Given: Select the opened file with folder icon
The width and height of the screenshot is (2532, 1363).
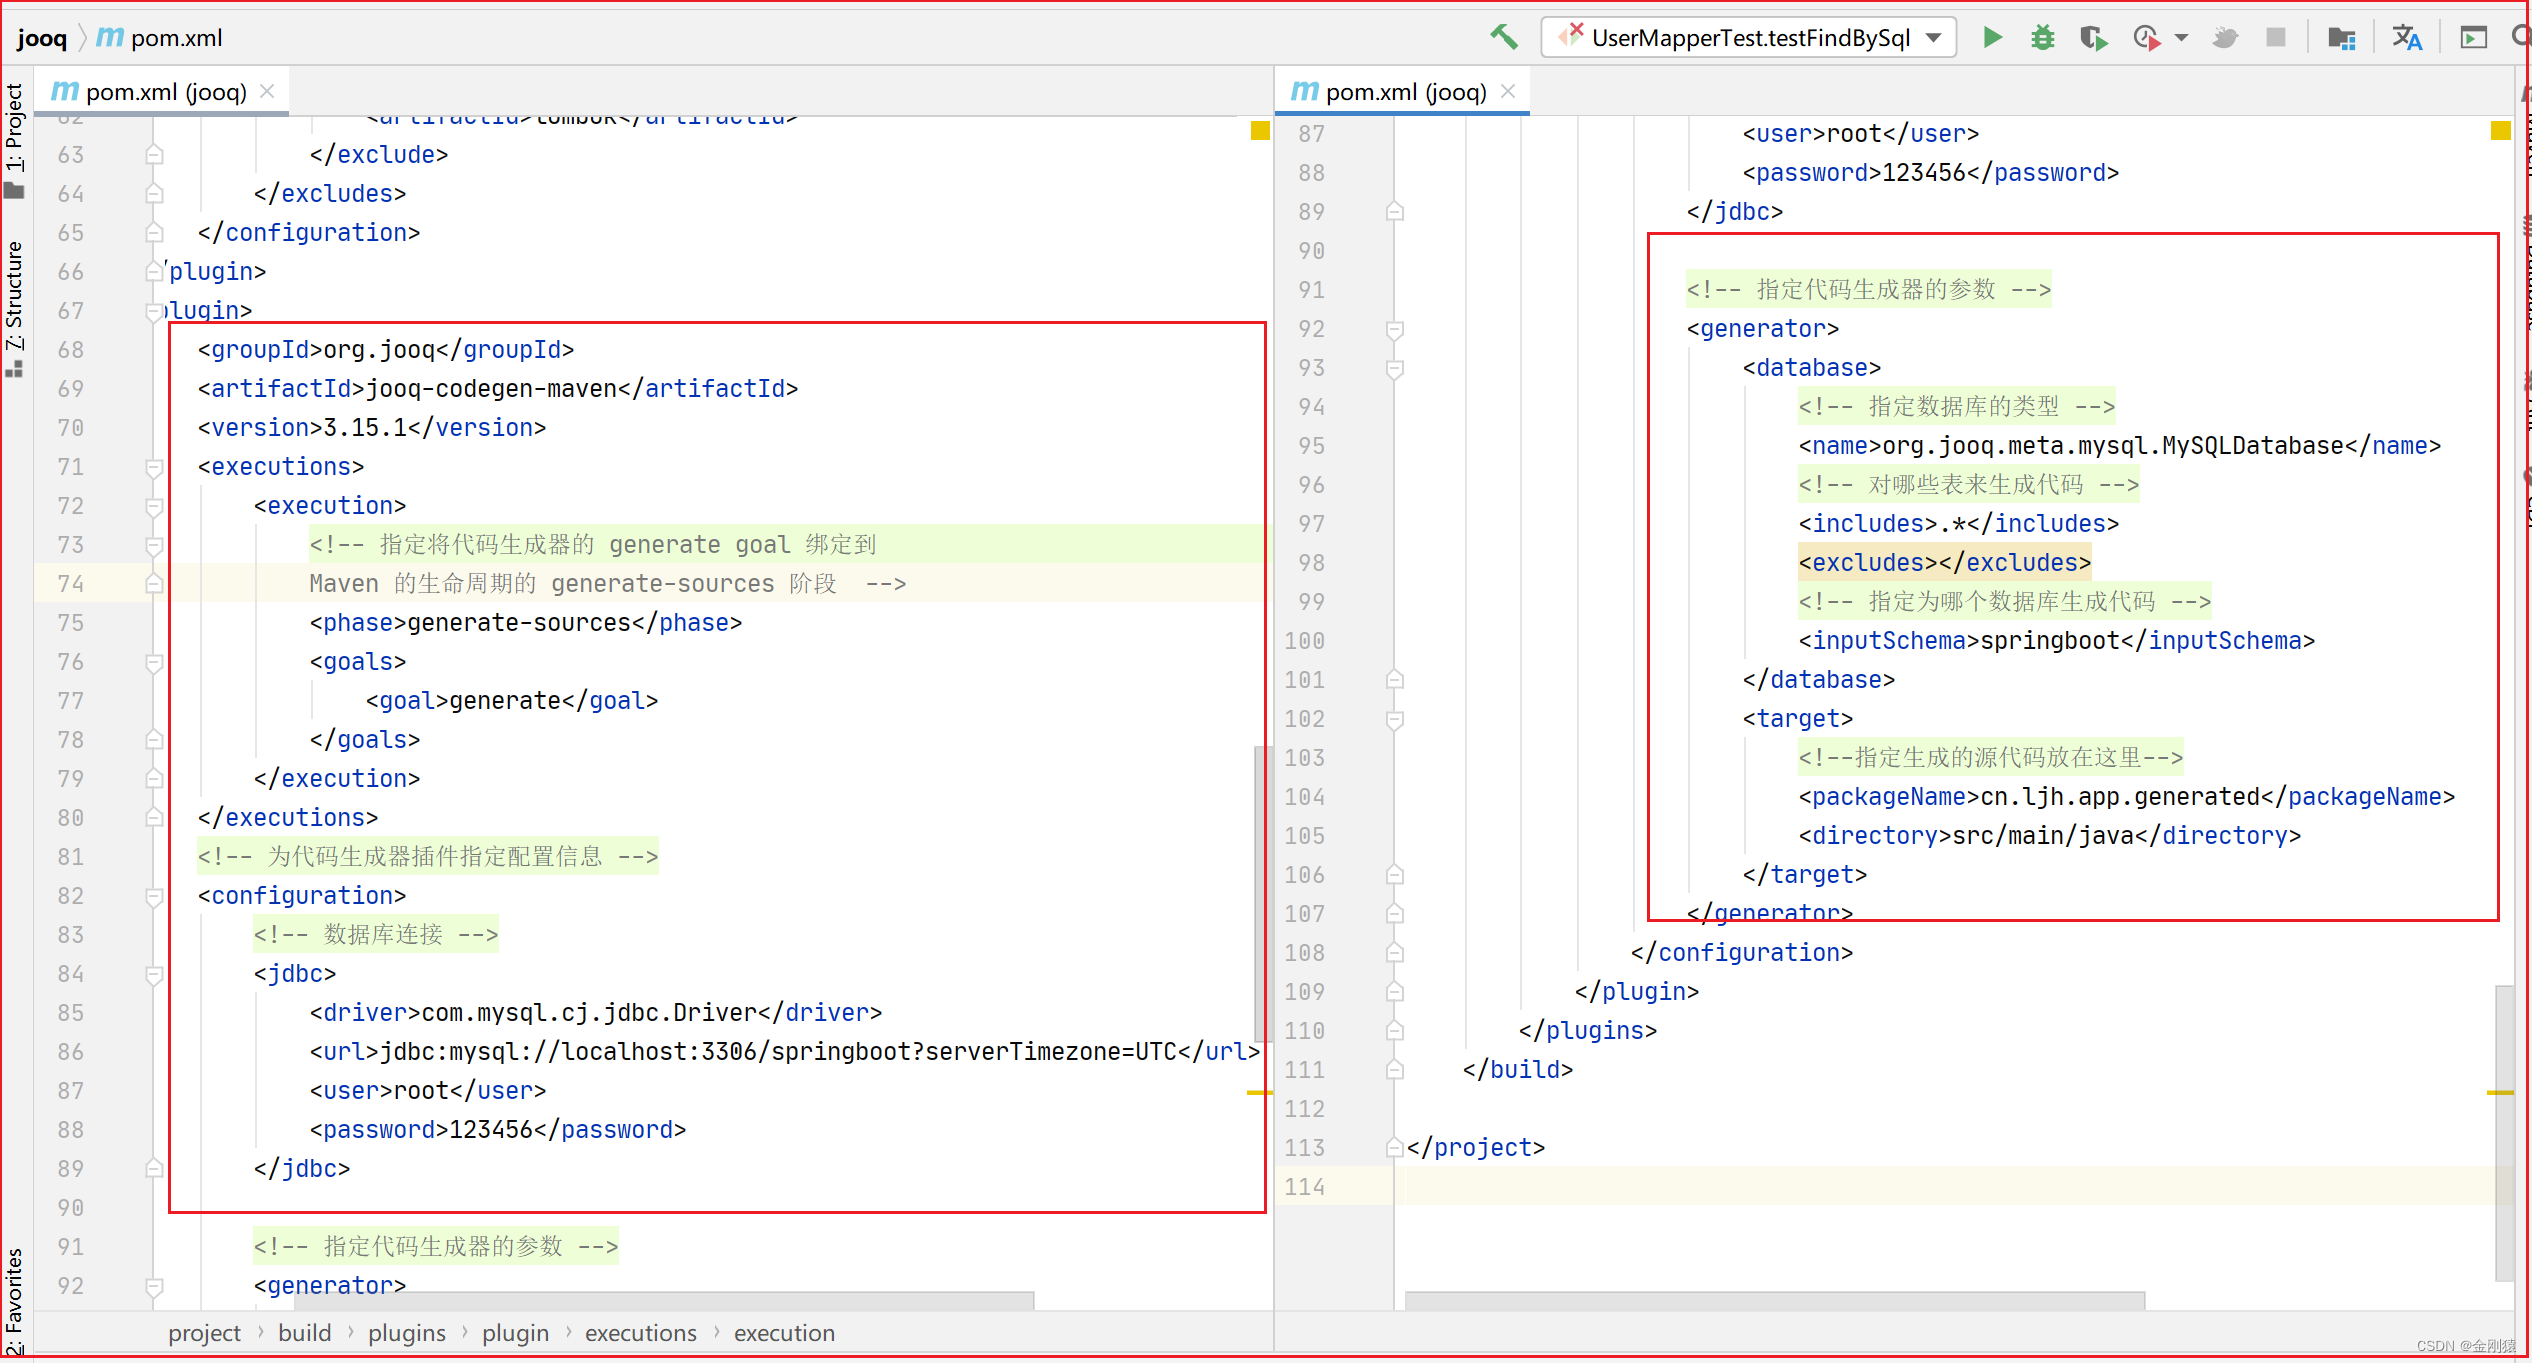Looking at the screenshot, I should coord(2340,37).
